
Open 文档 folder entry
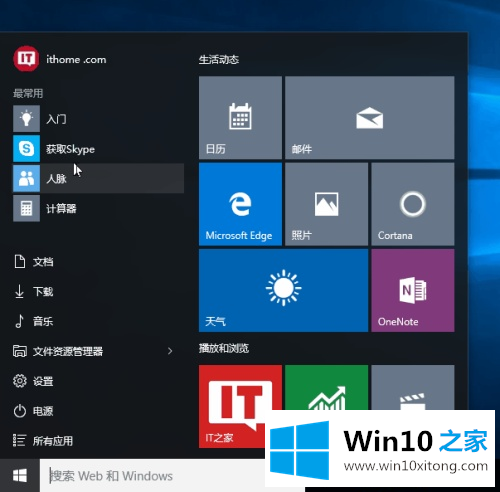98,262
